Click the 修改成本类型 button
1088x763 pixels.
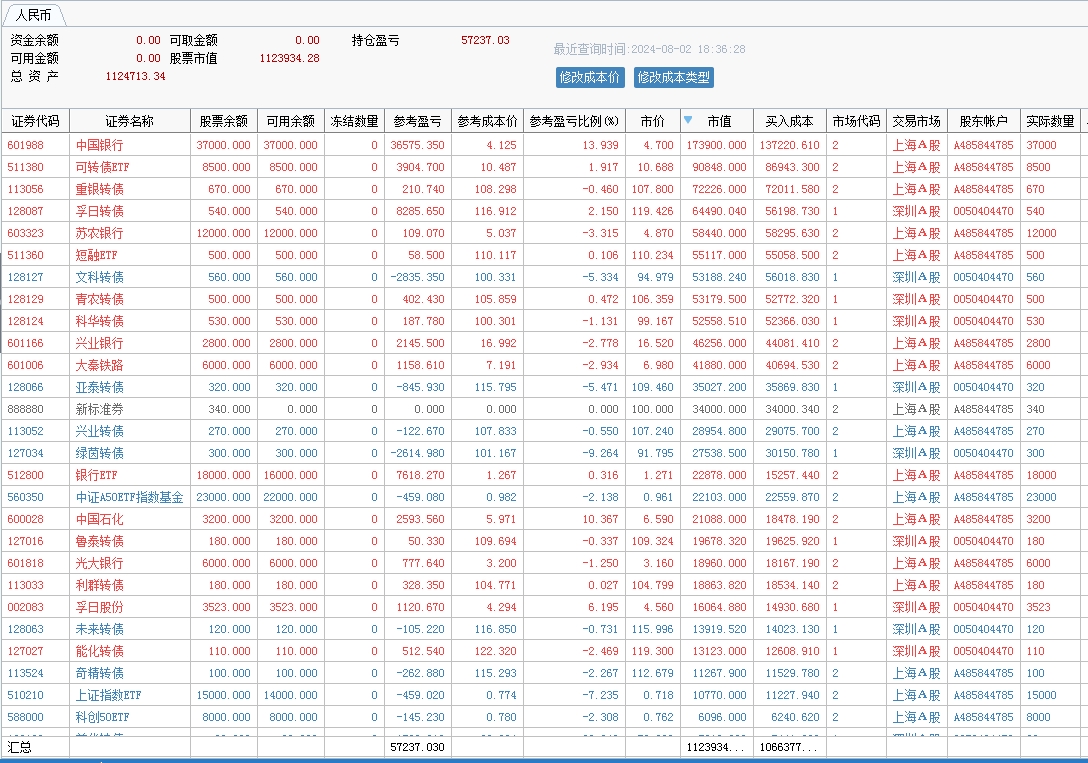[x=673, y=78]
